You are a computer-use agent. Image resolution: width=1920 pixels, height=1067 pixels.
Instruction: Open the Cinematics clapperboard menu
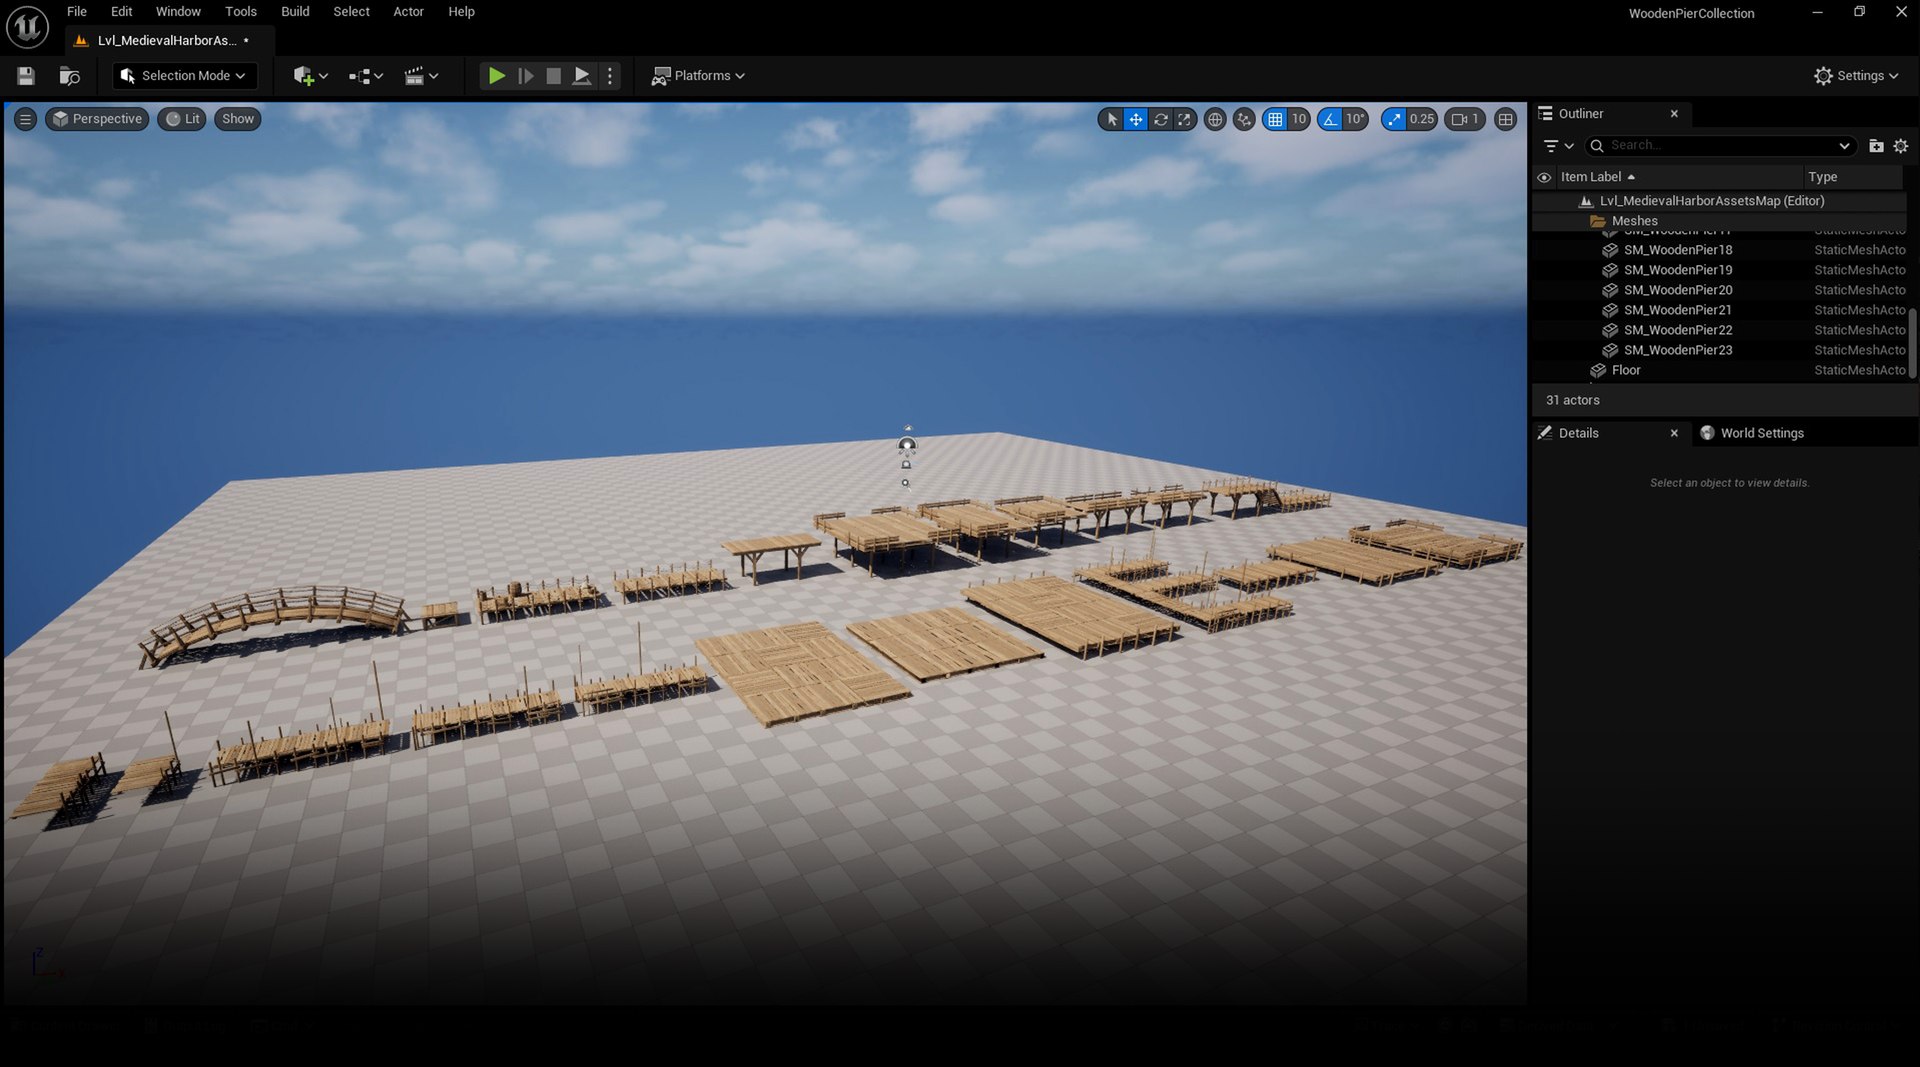coord(421,76)
